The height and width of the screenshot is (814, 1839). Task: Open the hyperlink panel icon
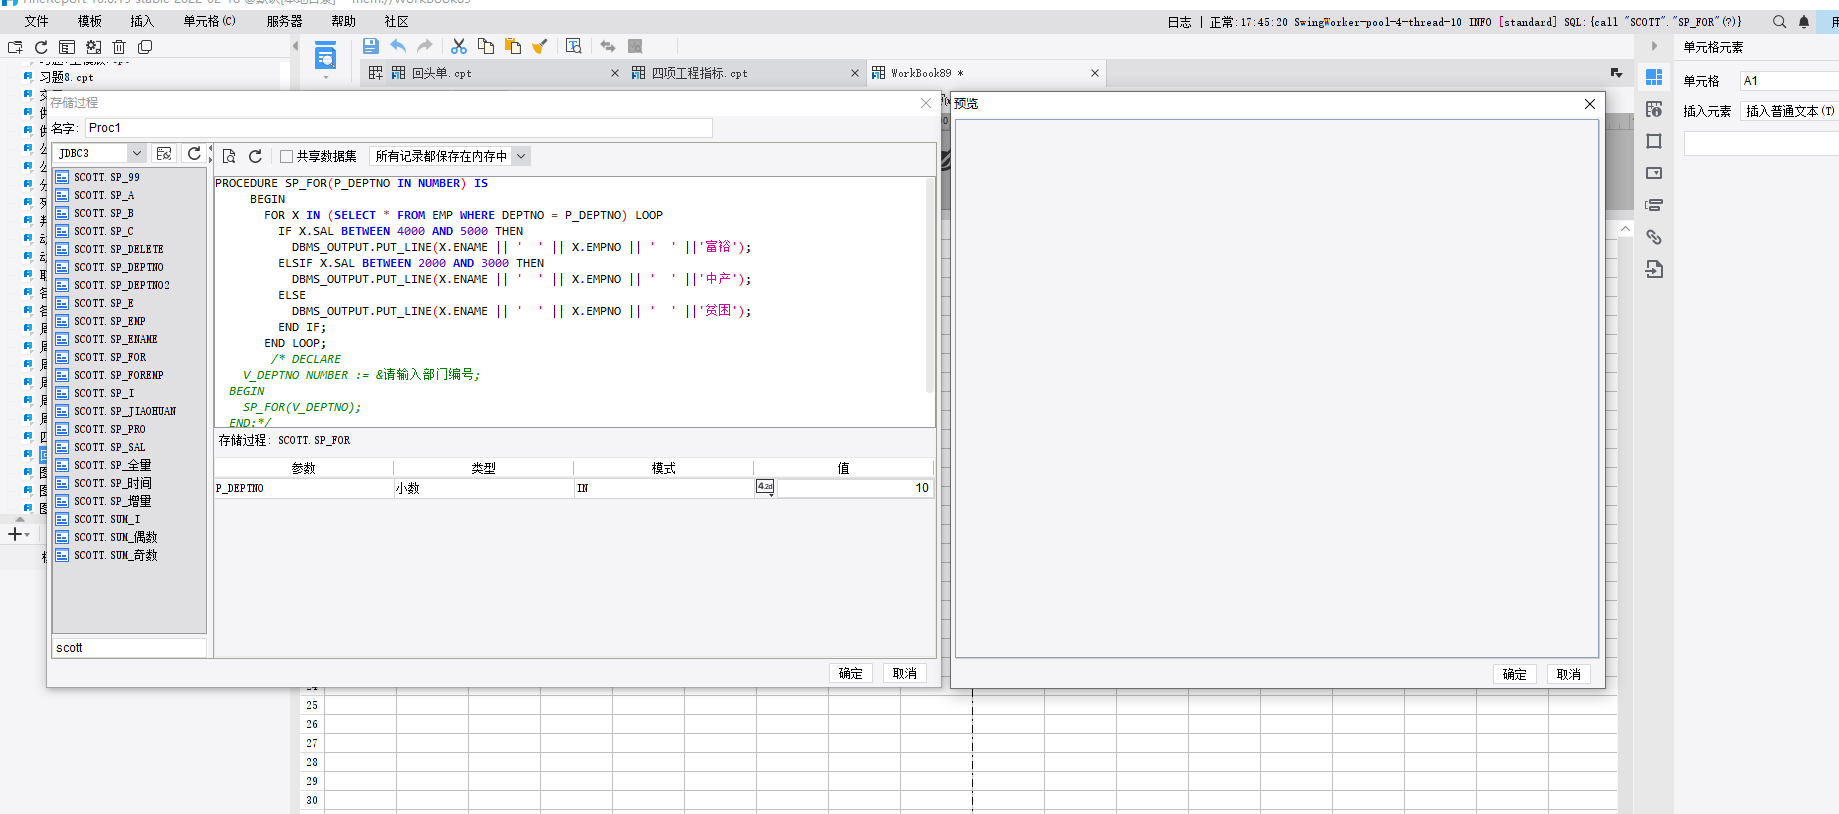(1654, 237)
